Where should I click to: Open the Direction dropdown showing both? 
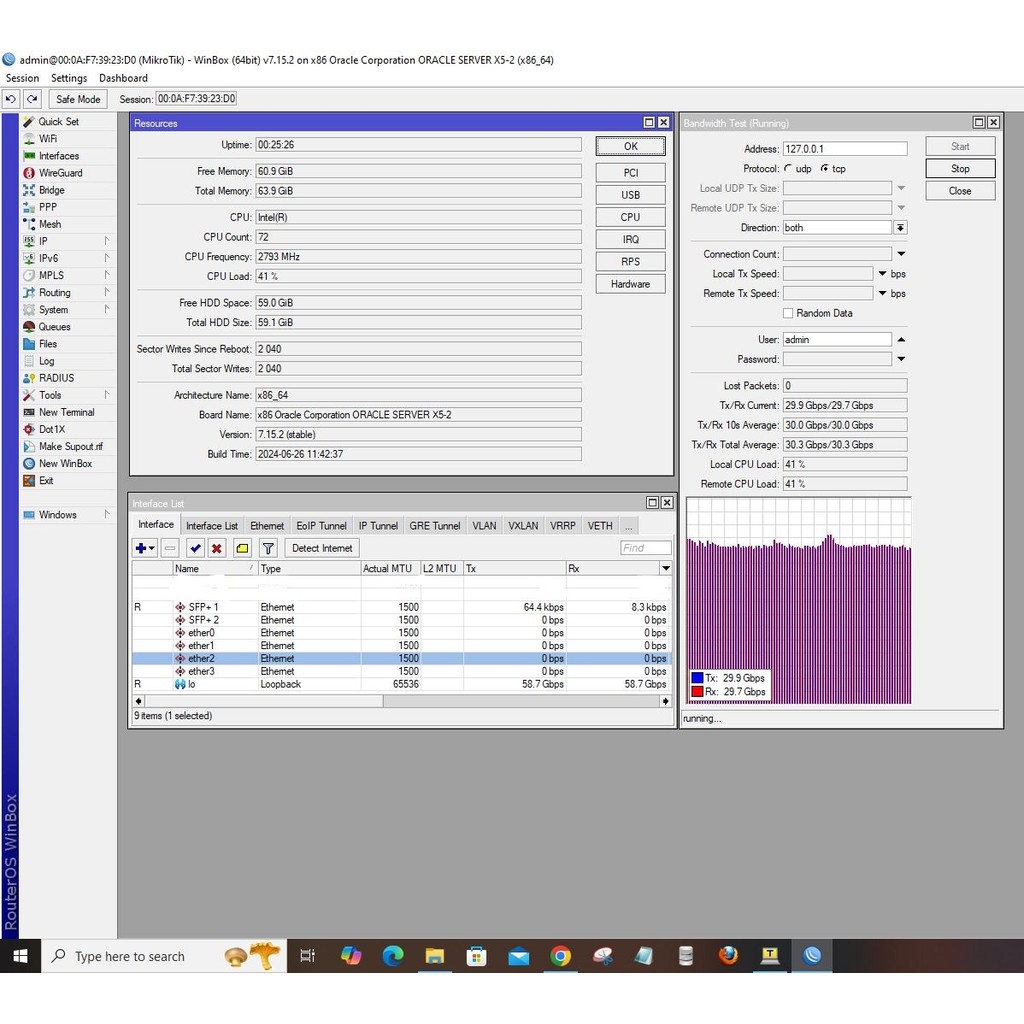coord(900,228)
